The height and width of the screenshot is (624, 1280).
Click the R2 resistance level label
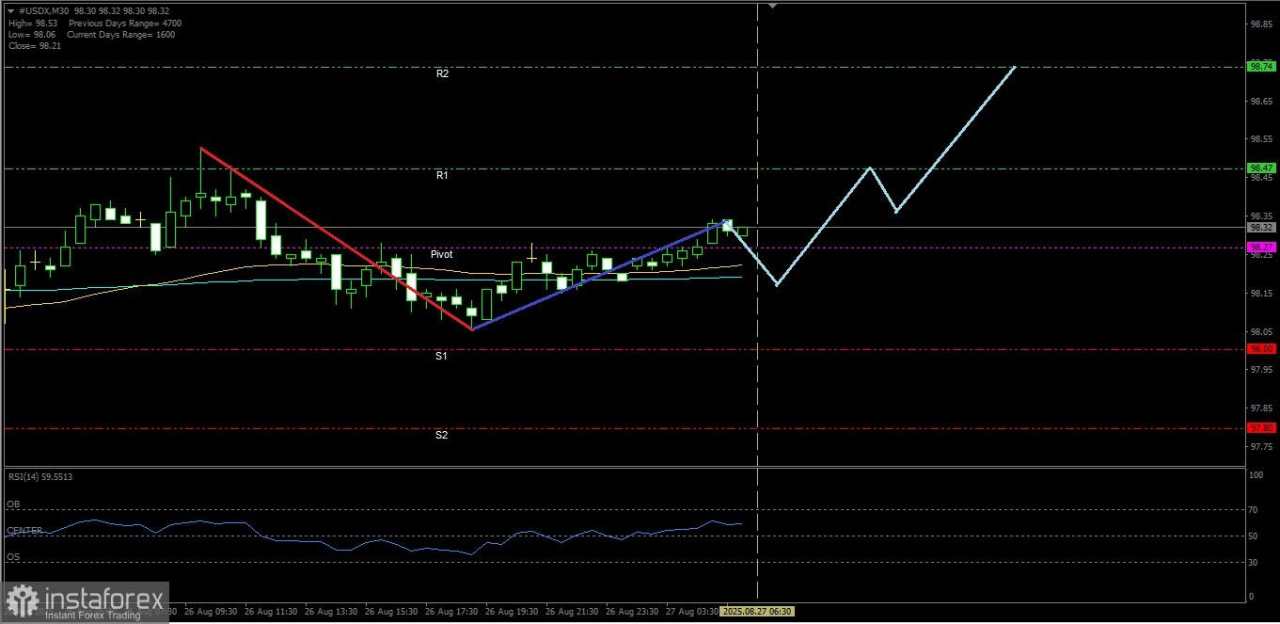(x=442, y=74)
